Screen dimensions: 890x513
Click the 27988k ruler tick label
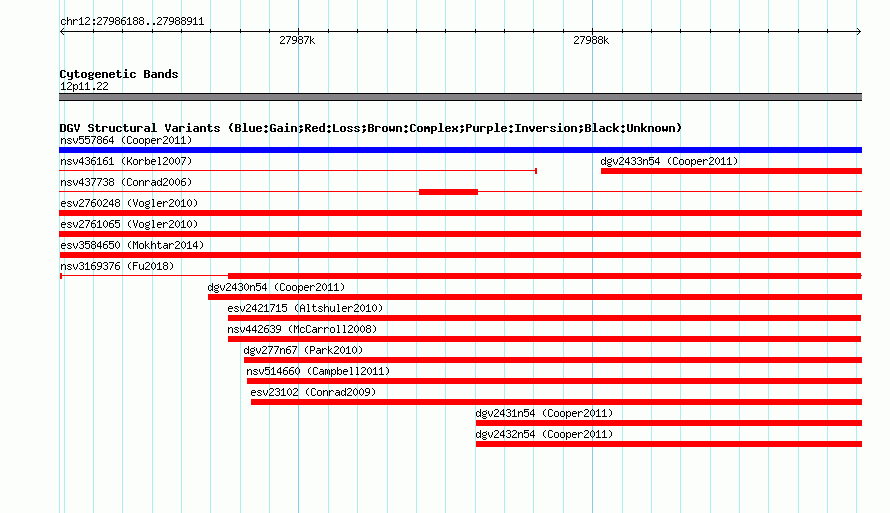pyautogui.click(x=591, y=40)
